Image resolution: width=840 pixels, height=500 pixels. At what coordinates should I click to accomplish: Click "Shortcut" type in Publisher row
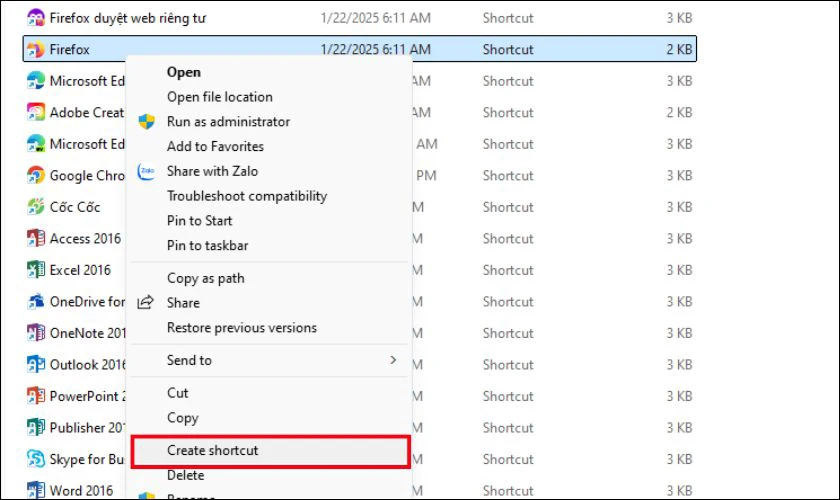(508, 428)
